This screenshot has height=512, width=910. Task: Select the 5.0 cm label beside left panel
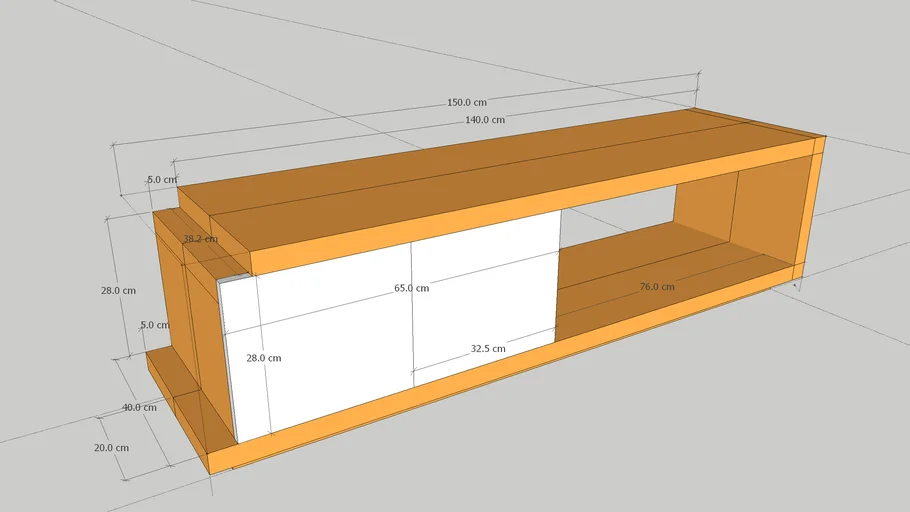[x=154, y=325]
